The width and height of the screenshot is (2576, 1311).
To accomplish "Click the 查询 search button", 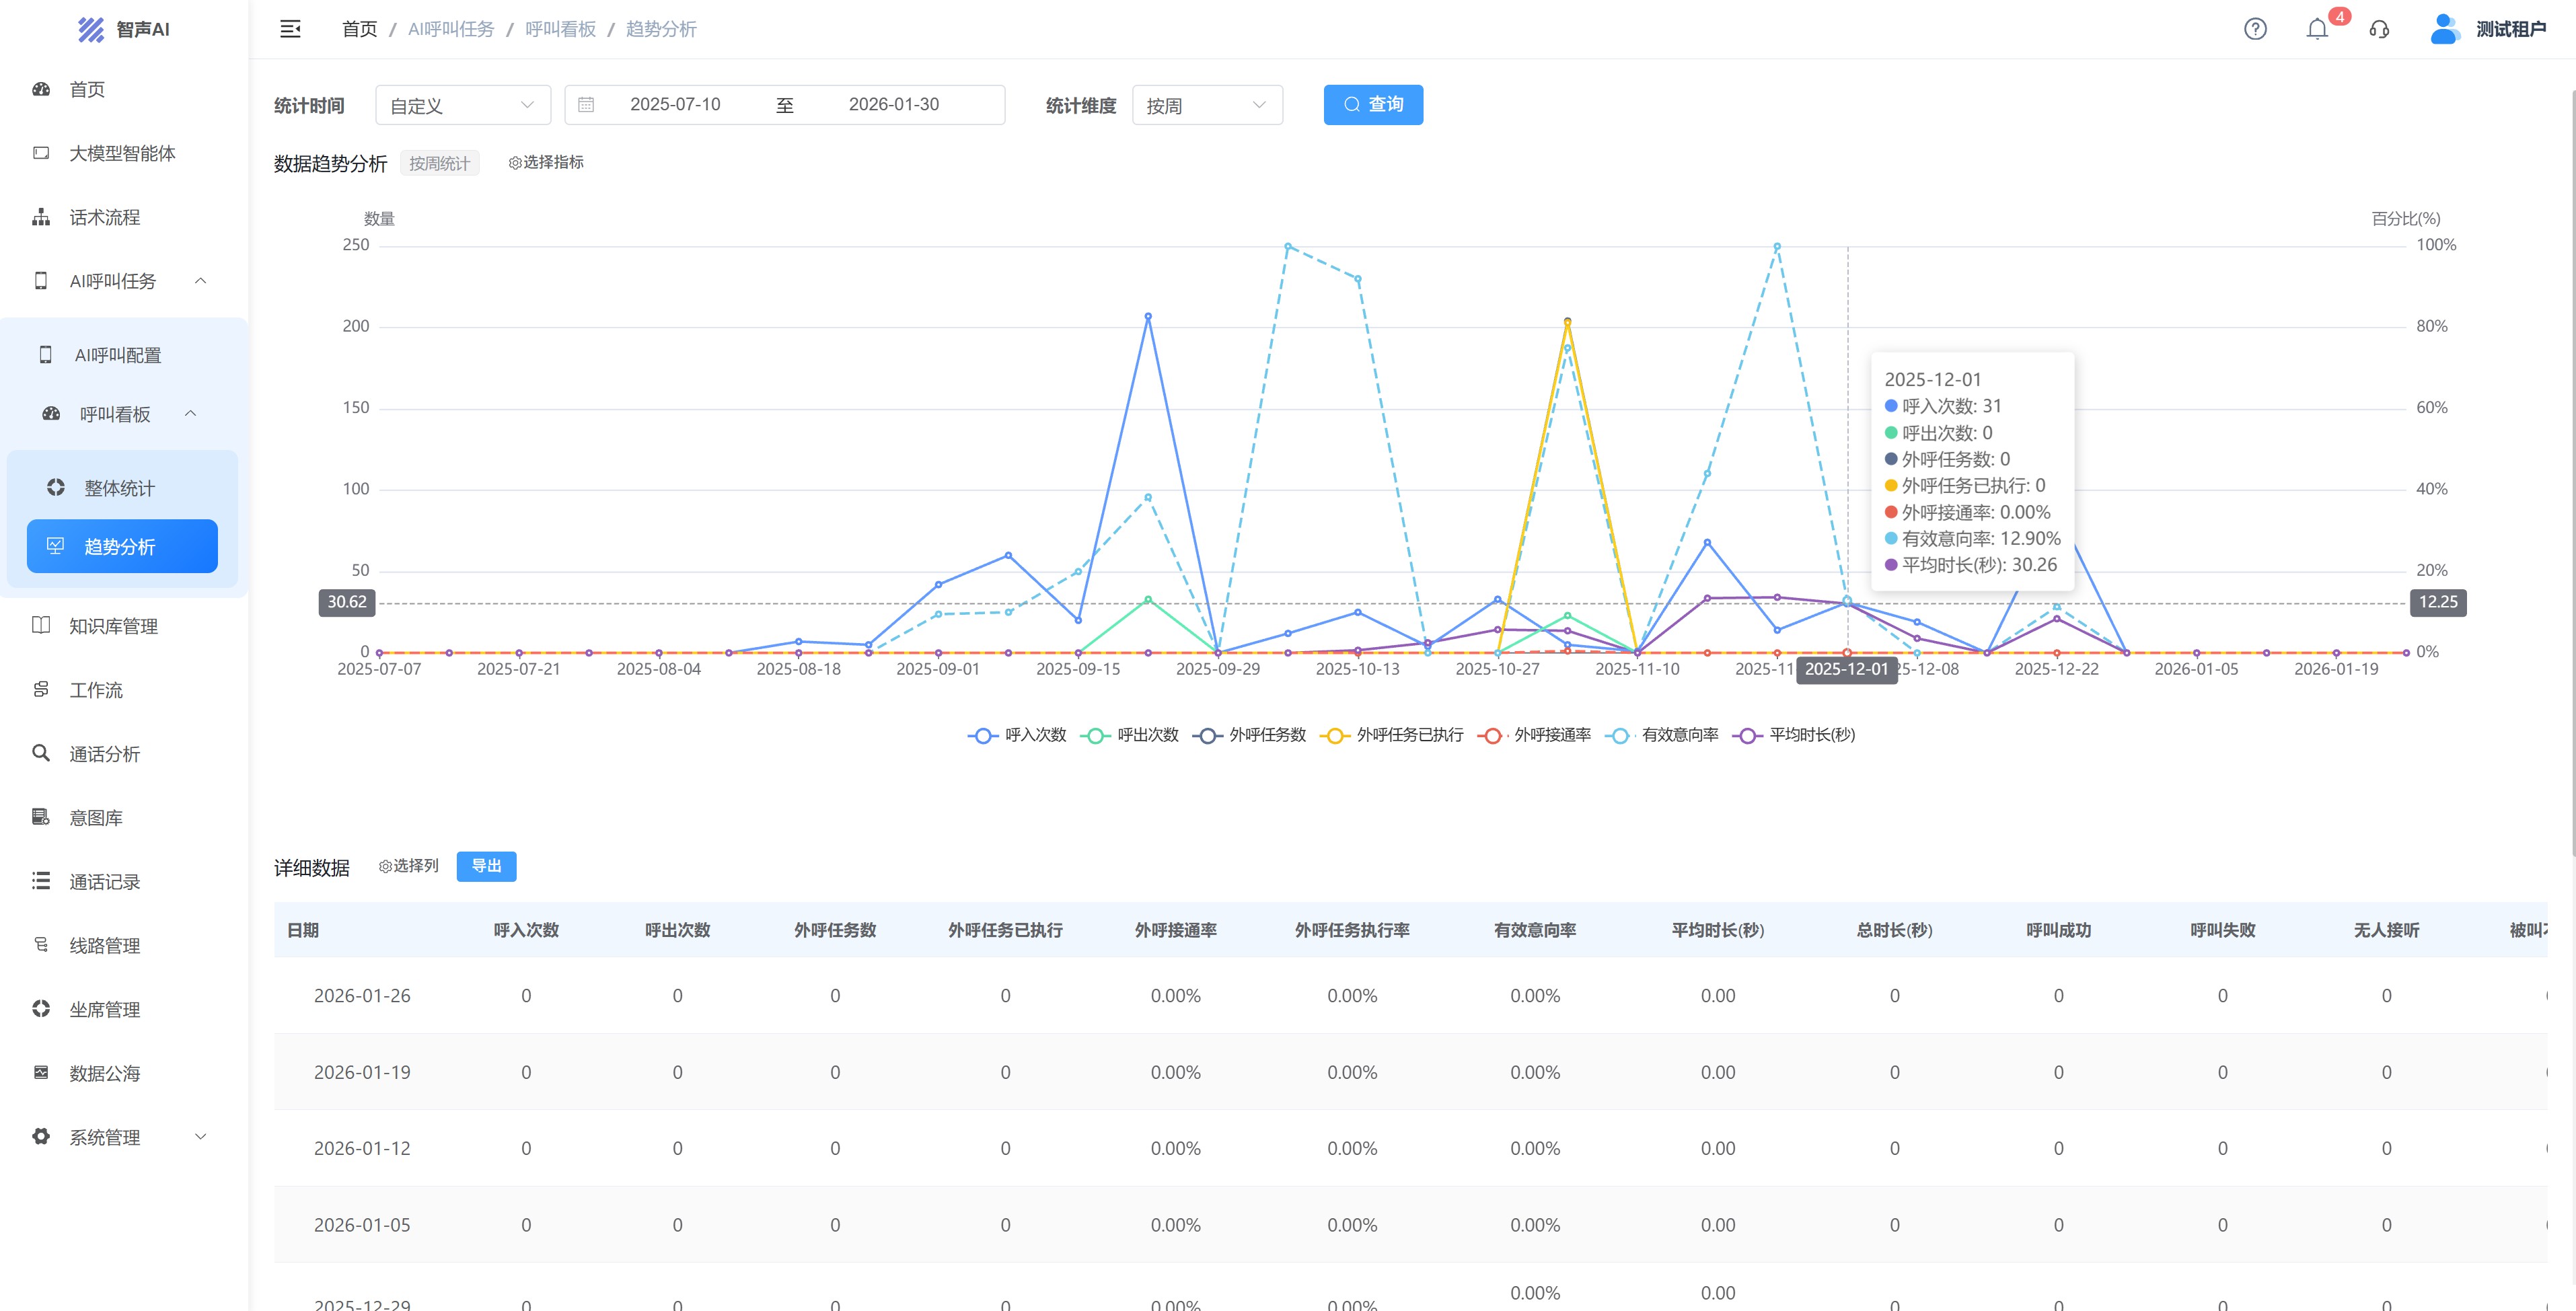I will pyautogui.click(x=1373, y=105).
